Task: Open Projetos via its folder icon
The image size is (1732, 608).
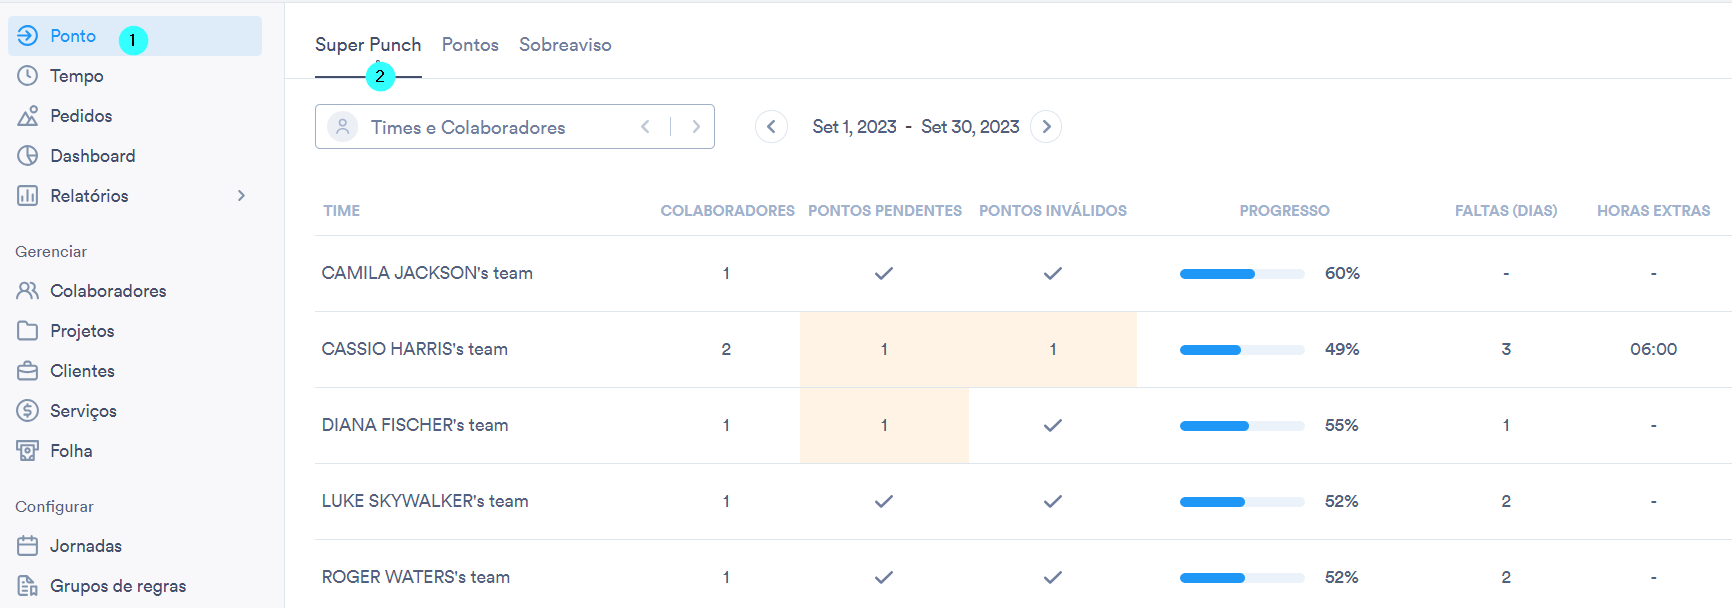Action: [x=28, y=331]
